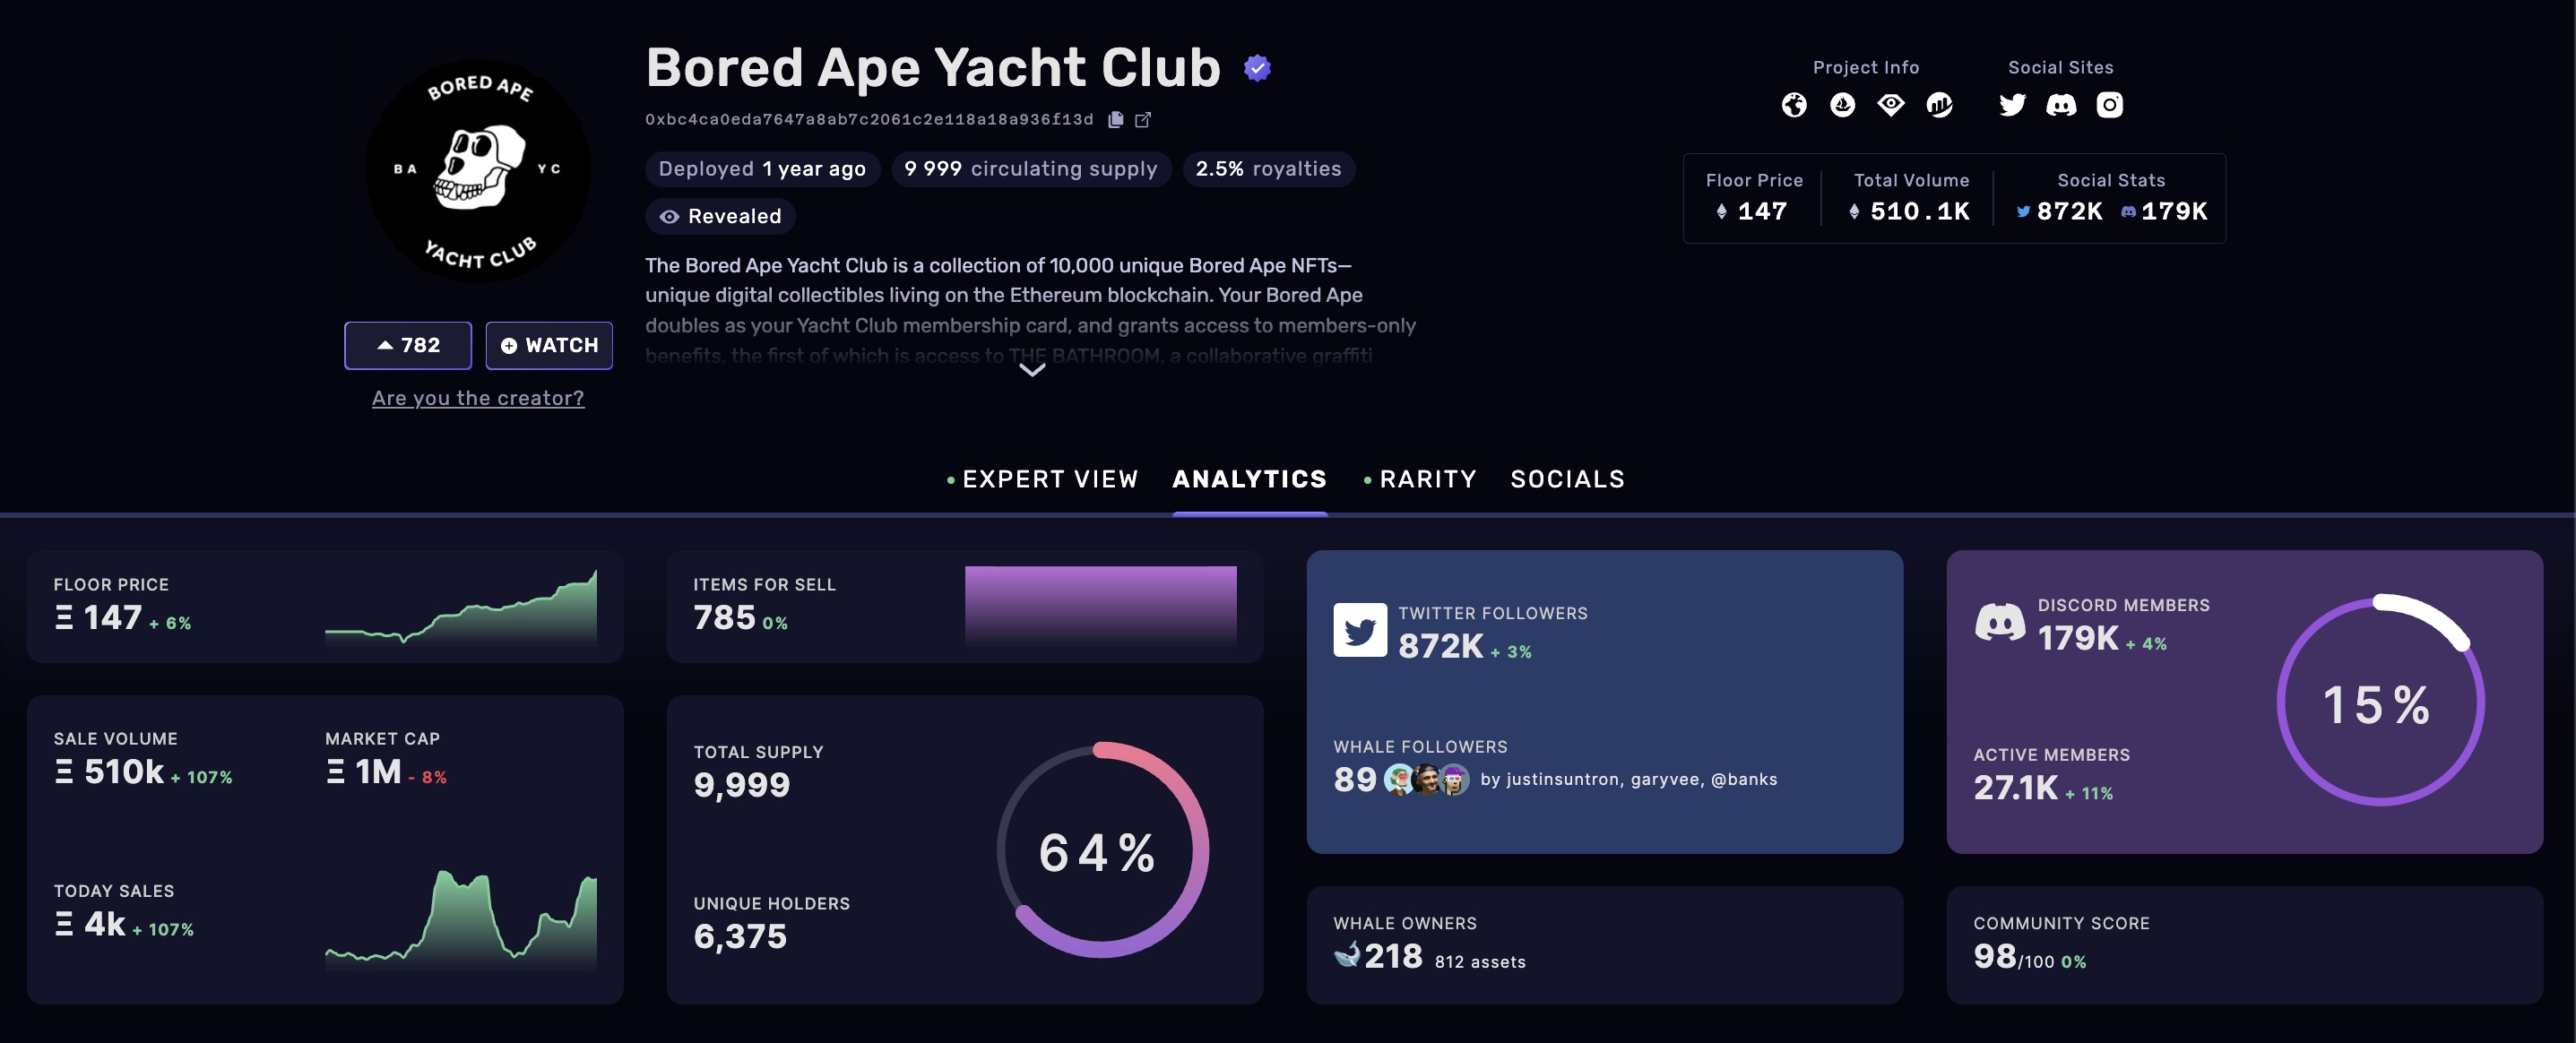
Task: Click the Discord logo in the Discord Members card
Action: coord(1999,622)
